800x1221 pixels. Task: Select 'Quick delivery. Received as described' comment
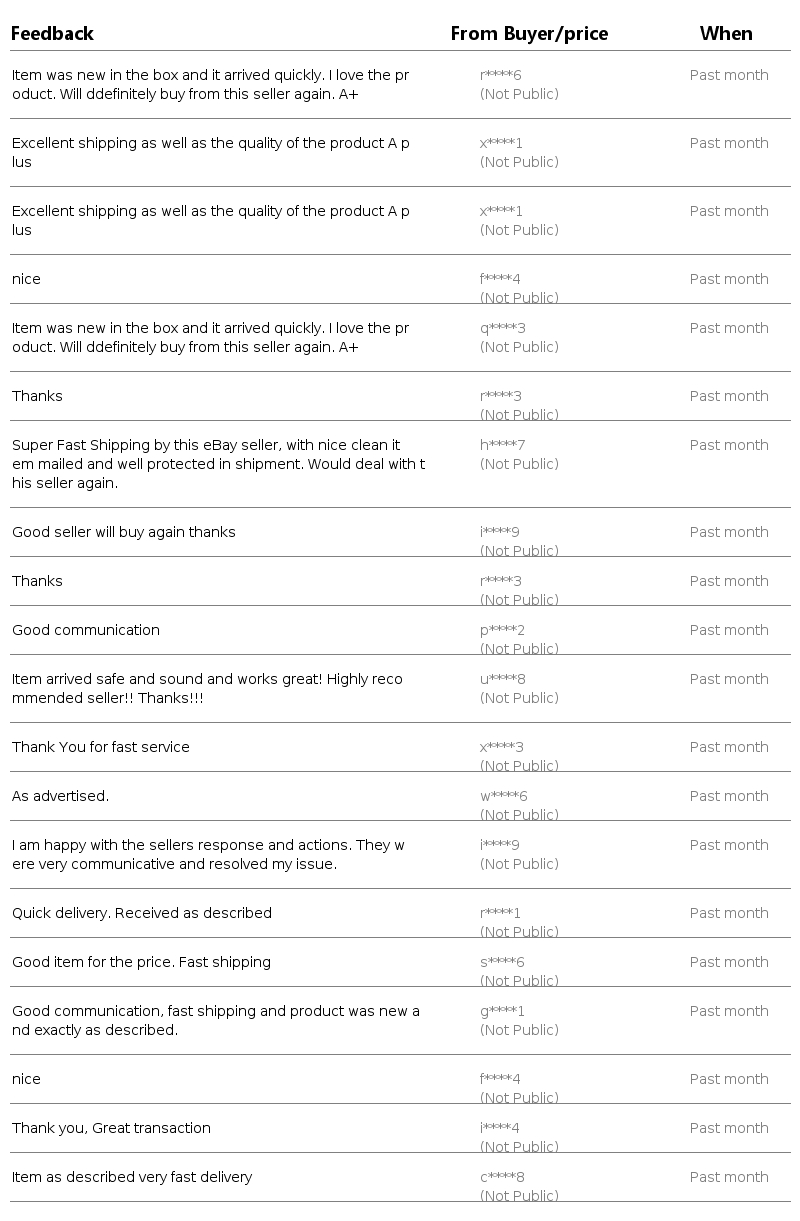point(142,913)
